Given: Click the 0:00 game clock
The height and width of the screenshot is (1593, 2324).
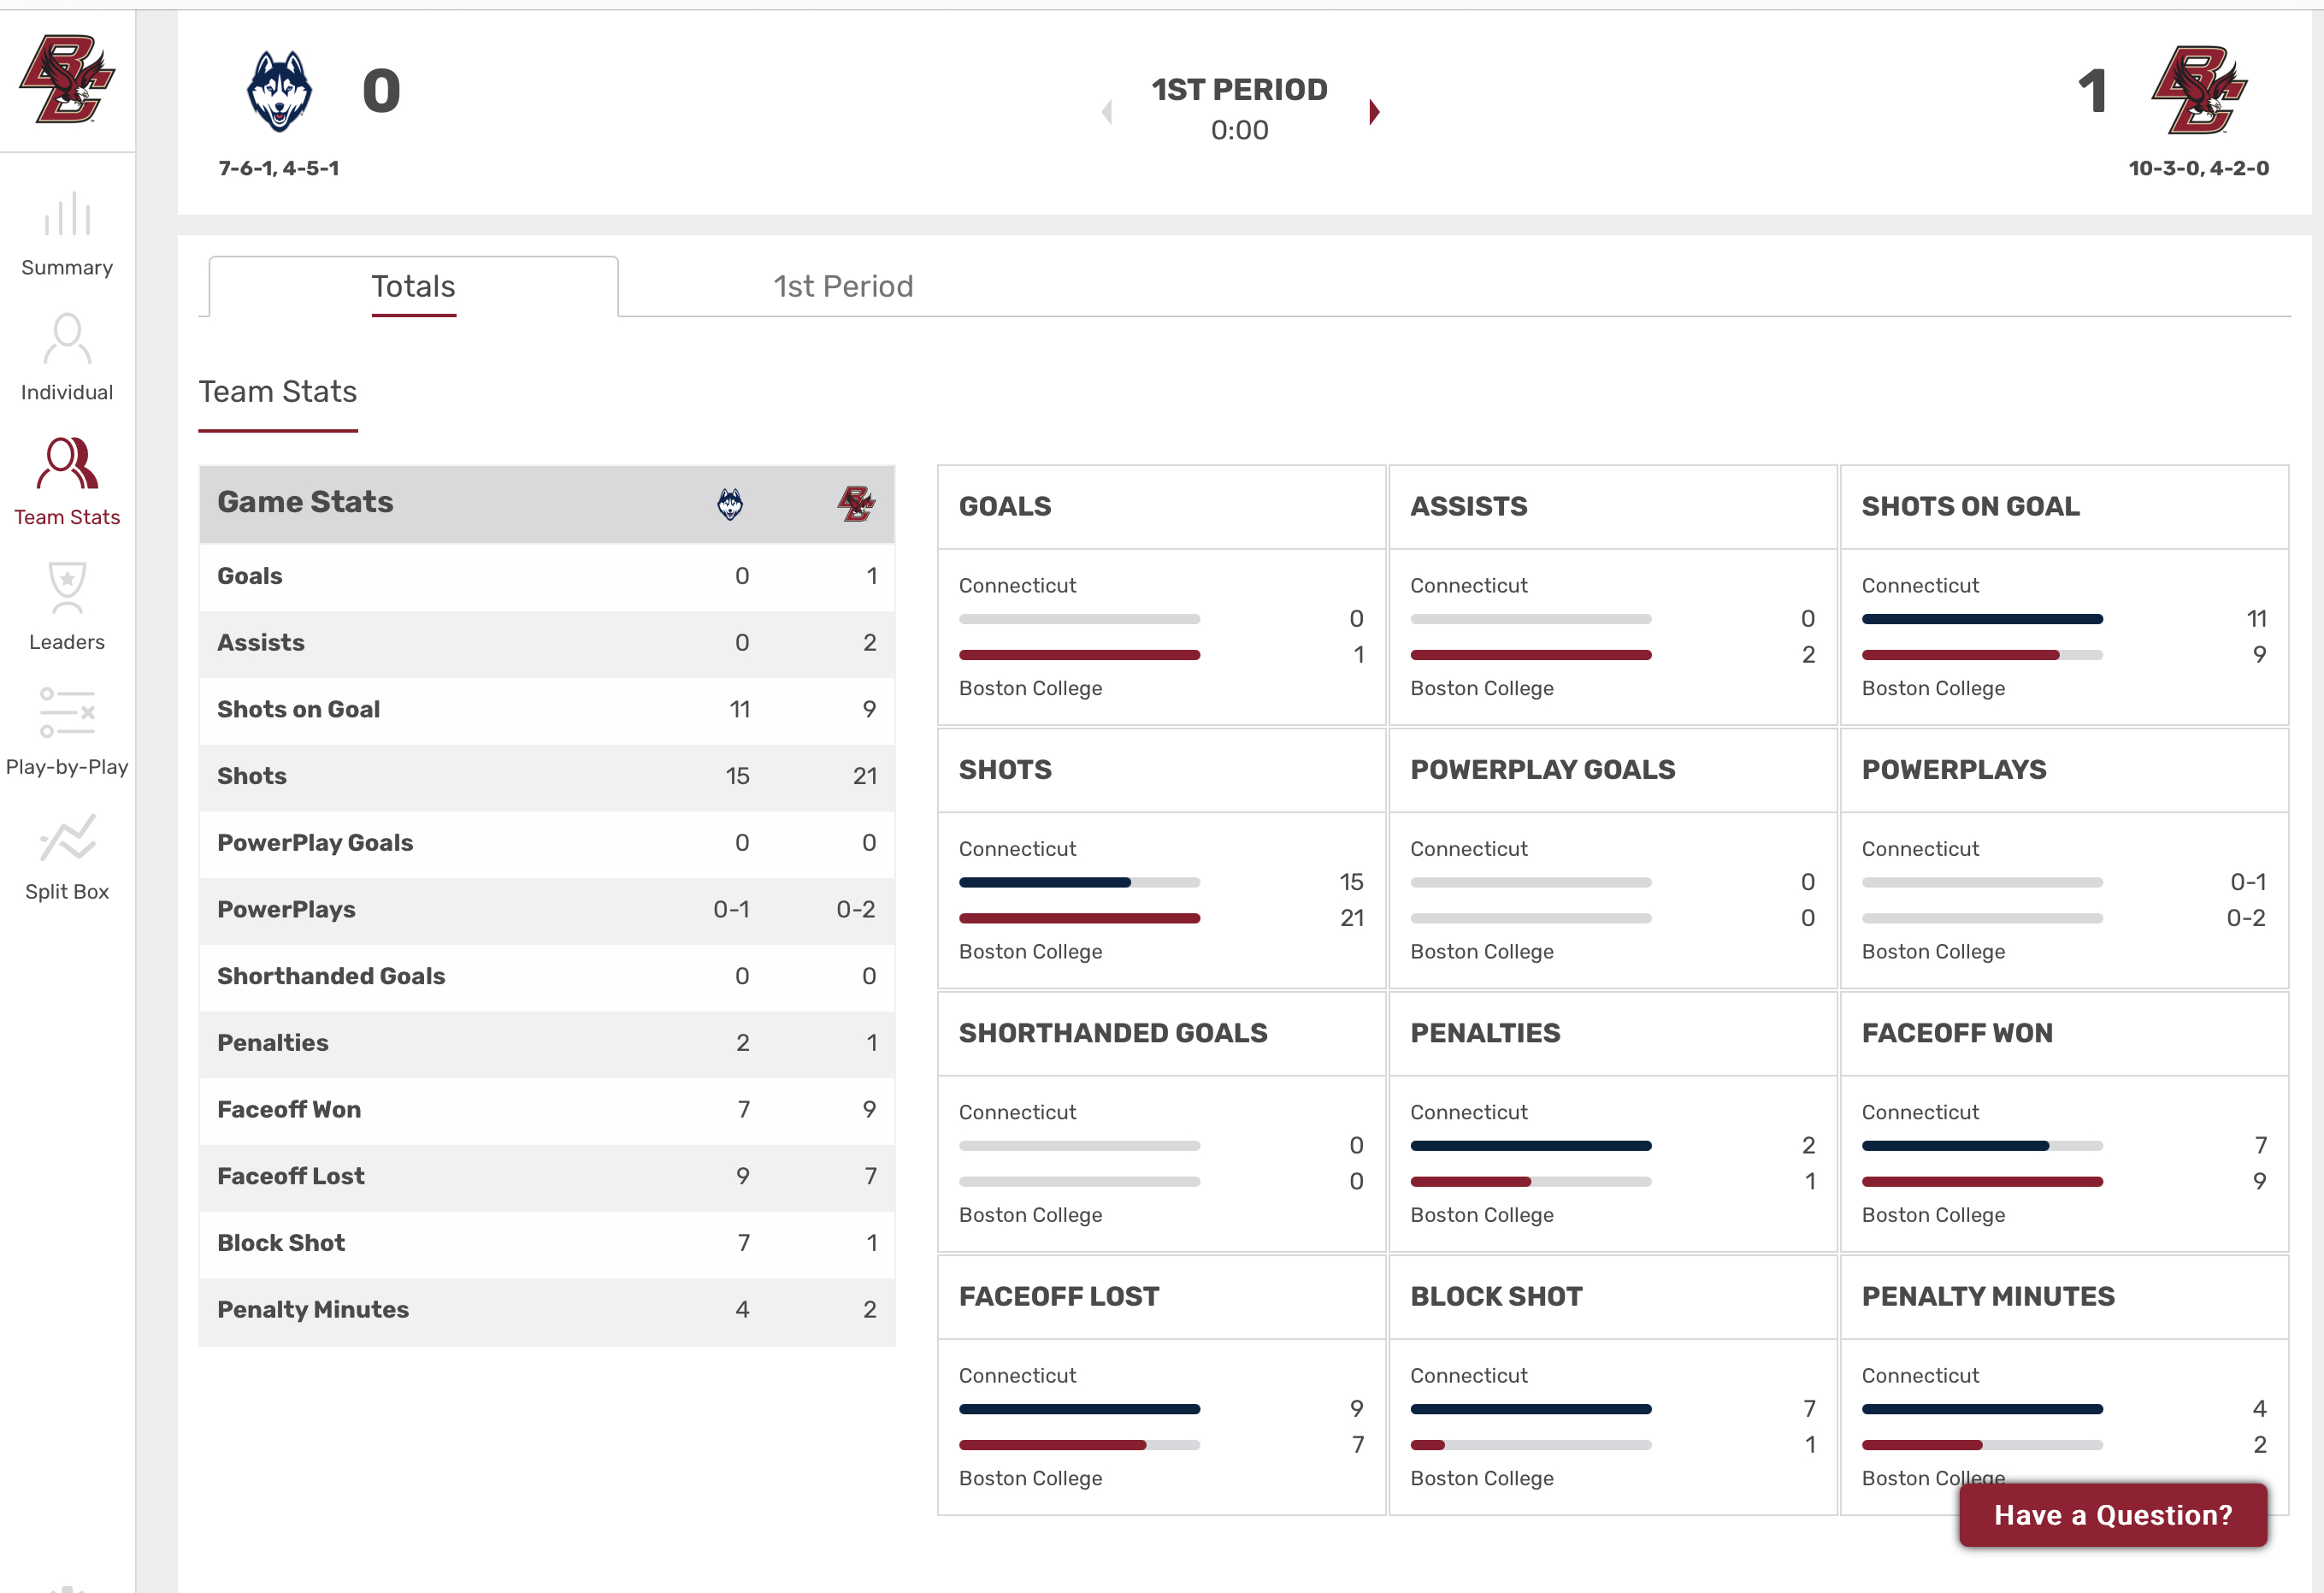Looking at the screenshot, I should (1239, 130).
